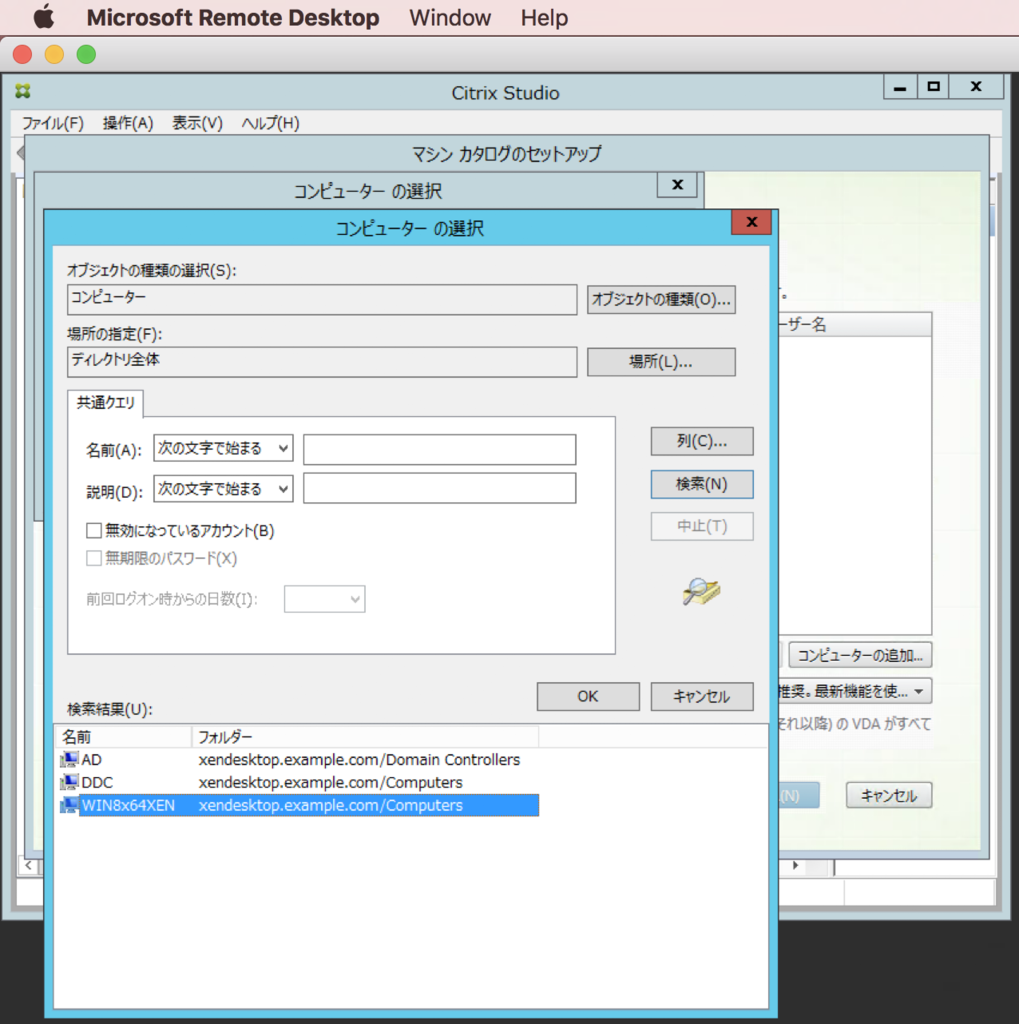
Task: Click コンピューターの追加... button
Action: pos(860,655)
